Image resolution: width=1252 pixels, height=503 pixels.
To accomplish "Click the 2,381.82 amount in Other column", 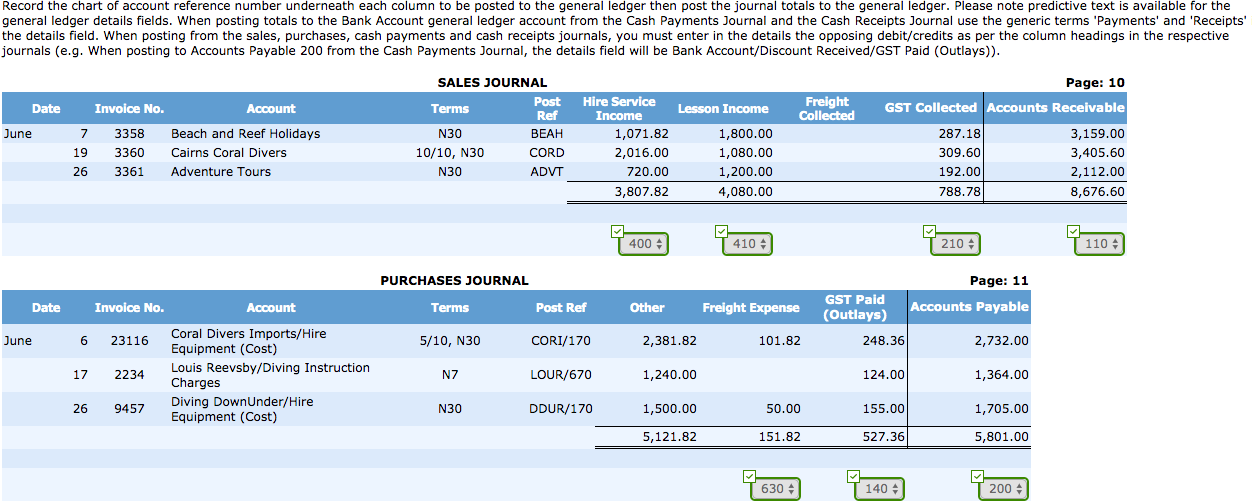I will click(x=669, y=341).
